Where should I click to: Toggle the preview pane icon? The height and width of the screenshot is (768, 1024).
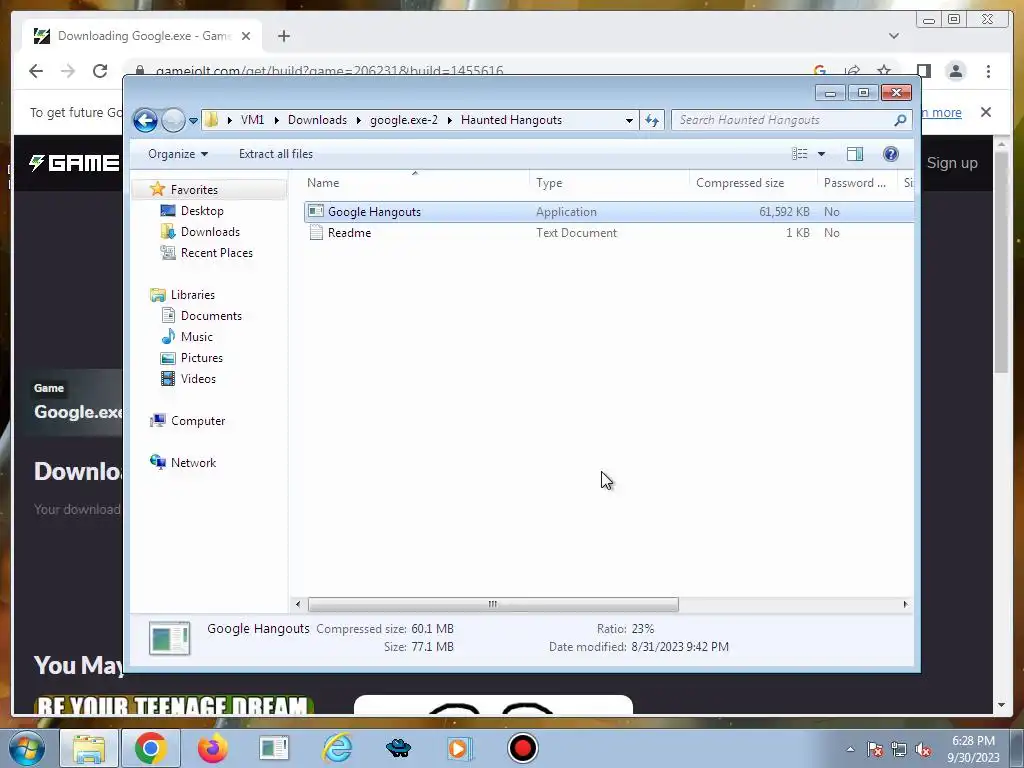click(855, 154)
